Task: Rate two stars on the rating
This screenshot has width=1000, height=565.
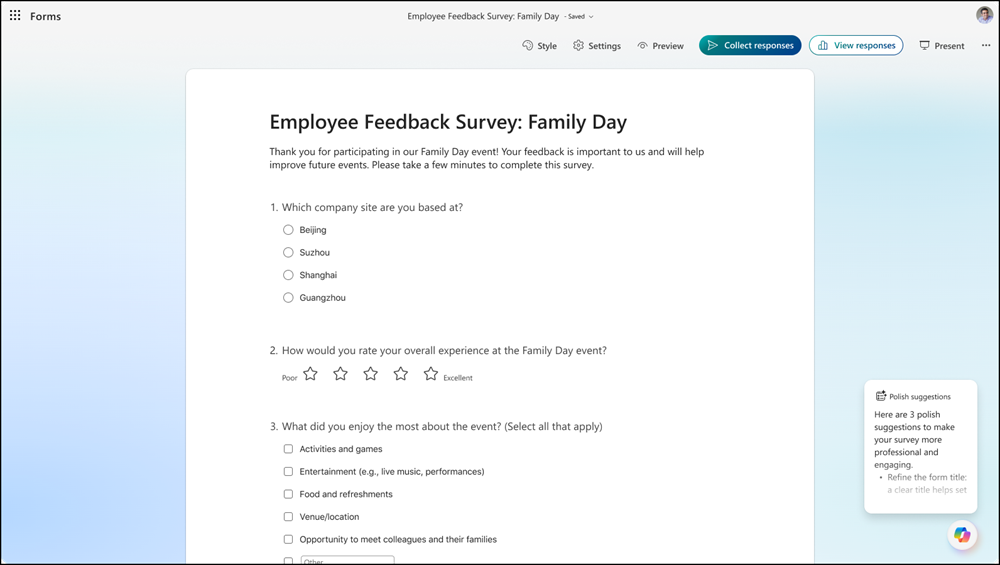Action: pyautogui.click(x=341, y=374)
